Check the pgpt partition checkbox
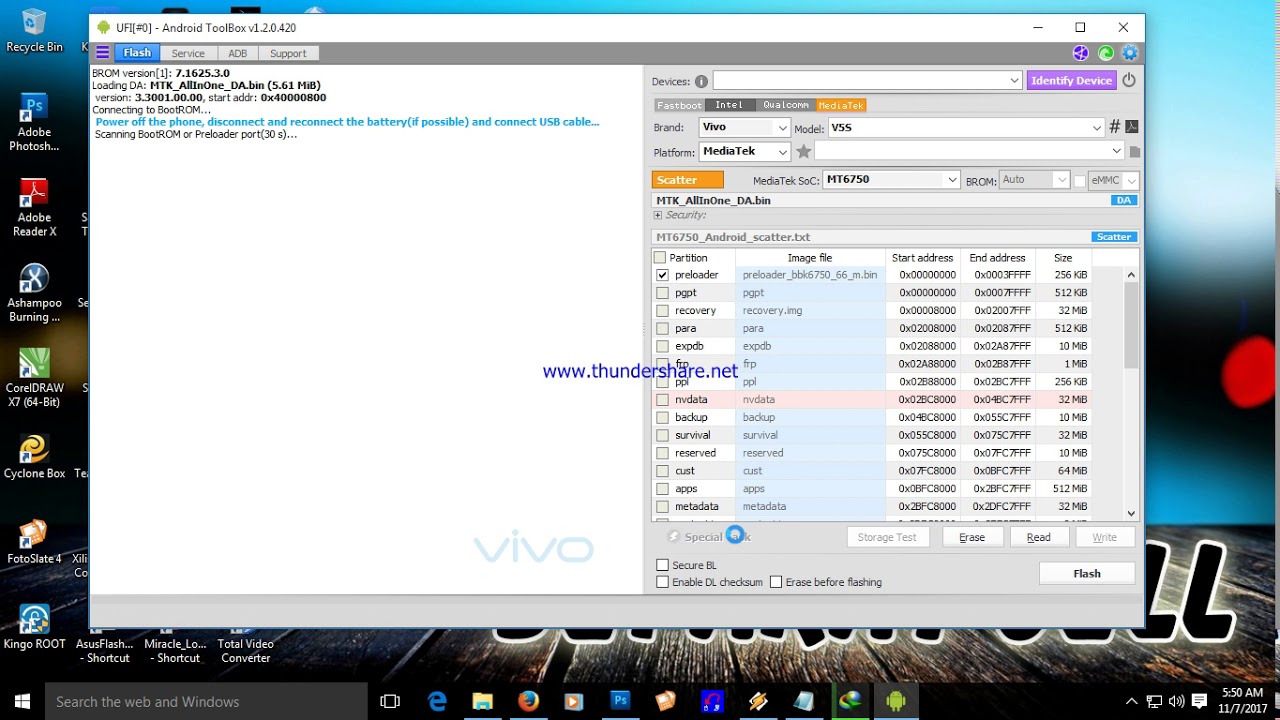This screenshot has height=720, width=1280. tap(662, 293)
